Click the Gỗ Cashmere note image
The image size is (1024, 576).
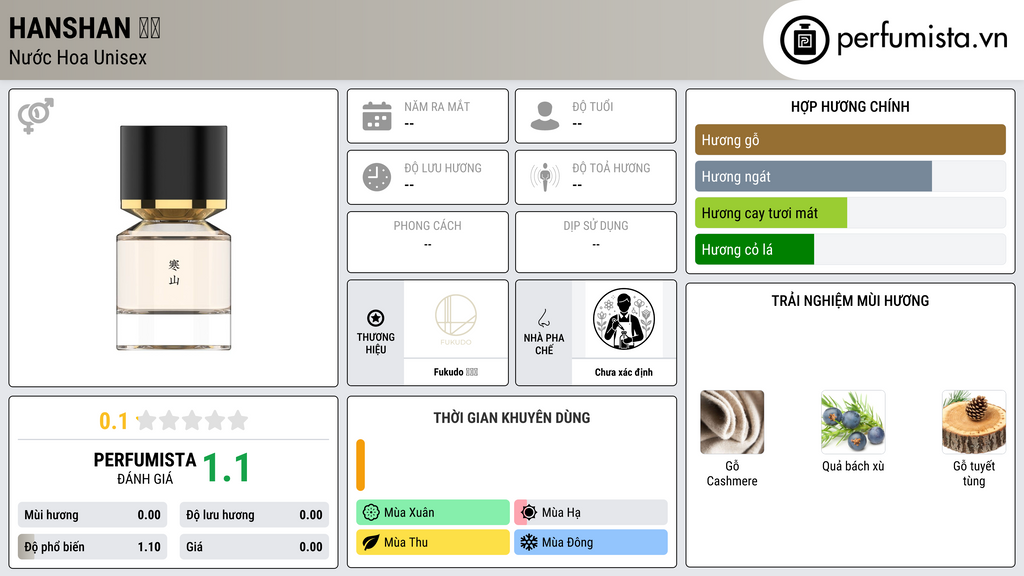pos(732,422)
